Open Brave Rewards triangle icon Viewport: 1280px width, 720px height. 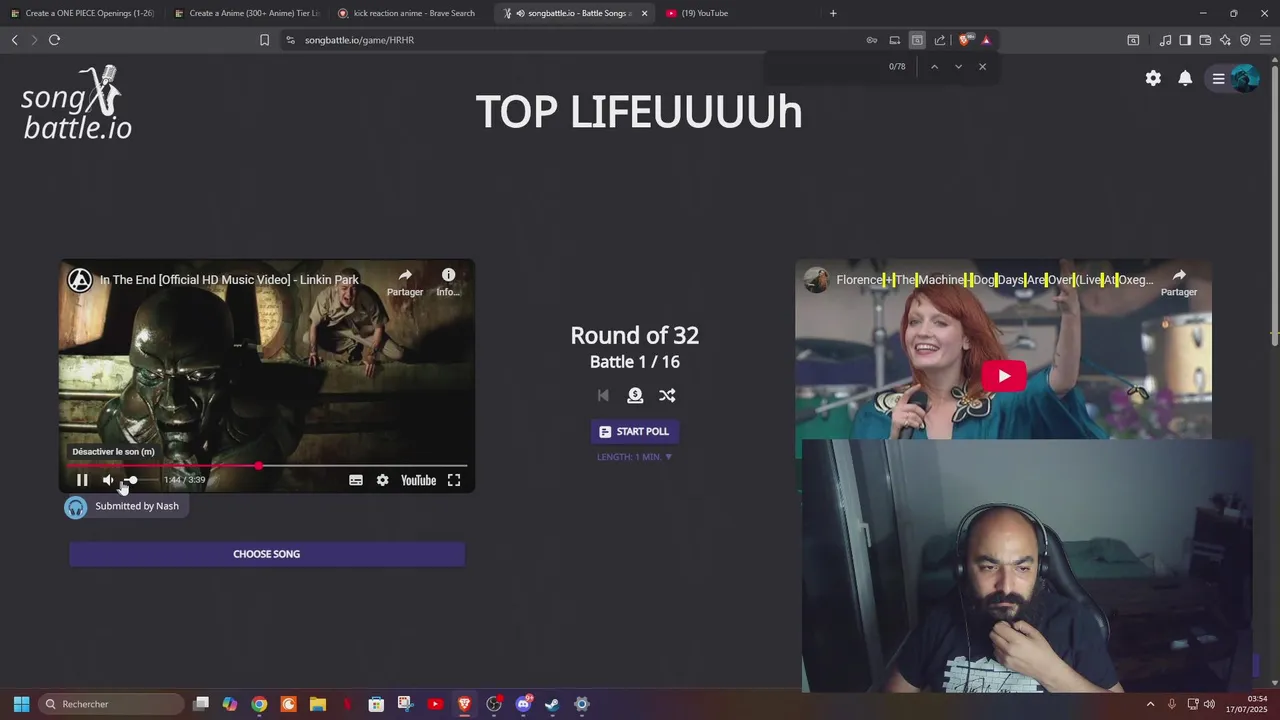pos(986,40)
